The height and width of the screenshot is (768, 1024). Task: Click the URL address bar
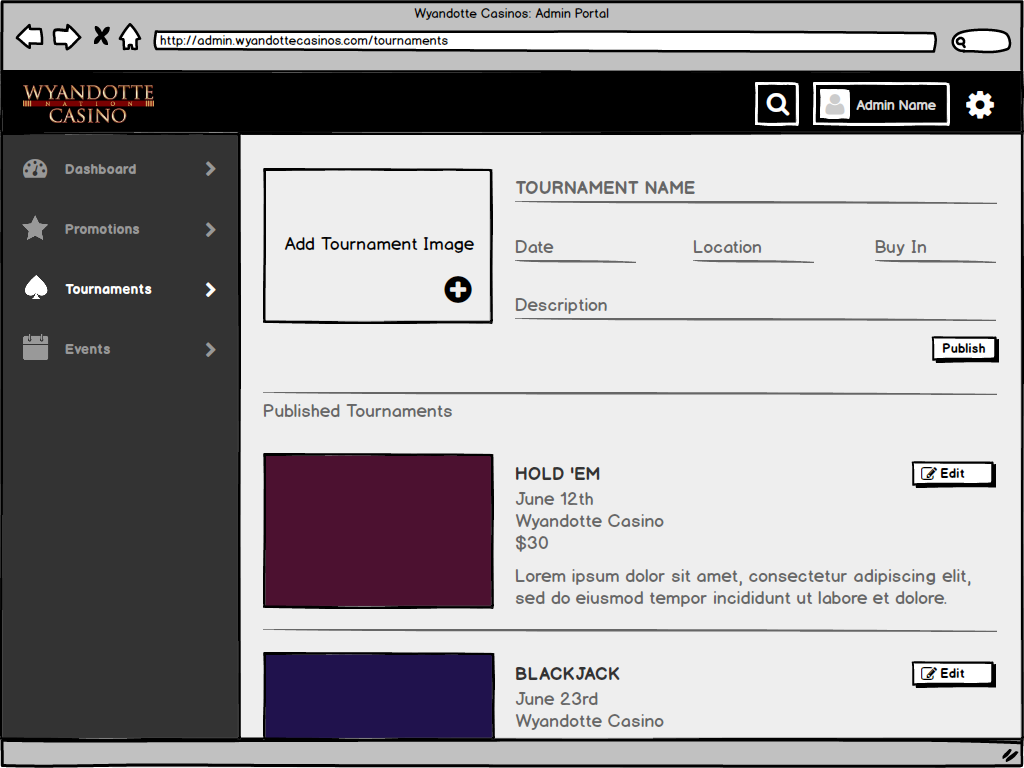545,41
